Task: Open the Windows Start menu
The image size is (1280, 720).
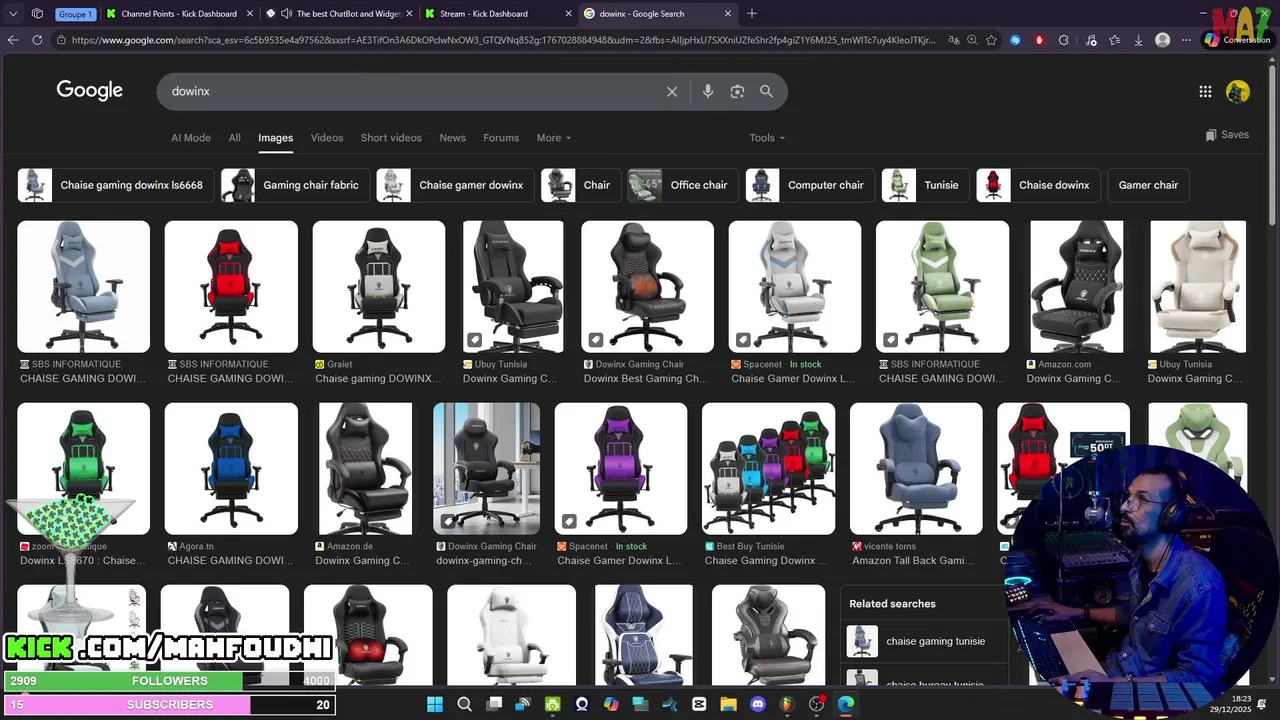Action: point(435,704)
